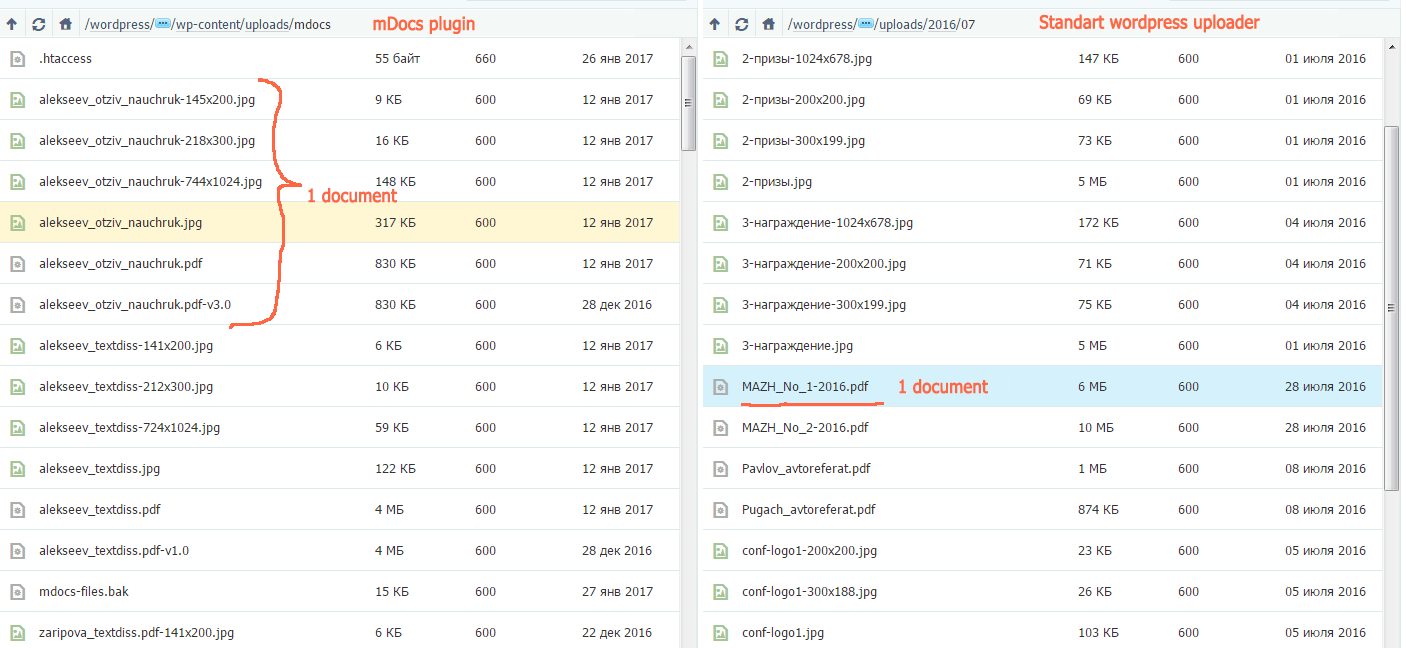
Task: Click the image icon beside conf-logo1.jpg
Action: click(720, 632)
